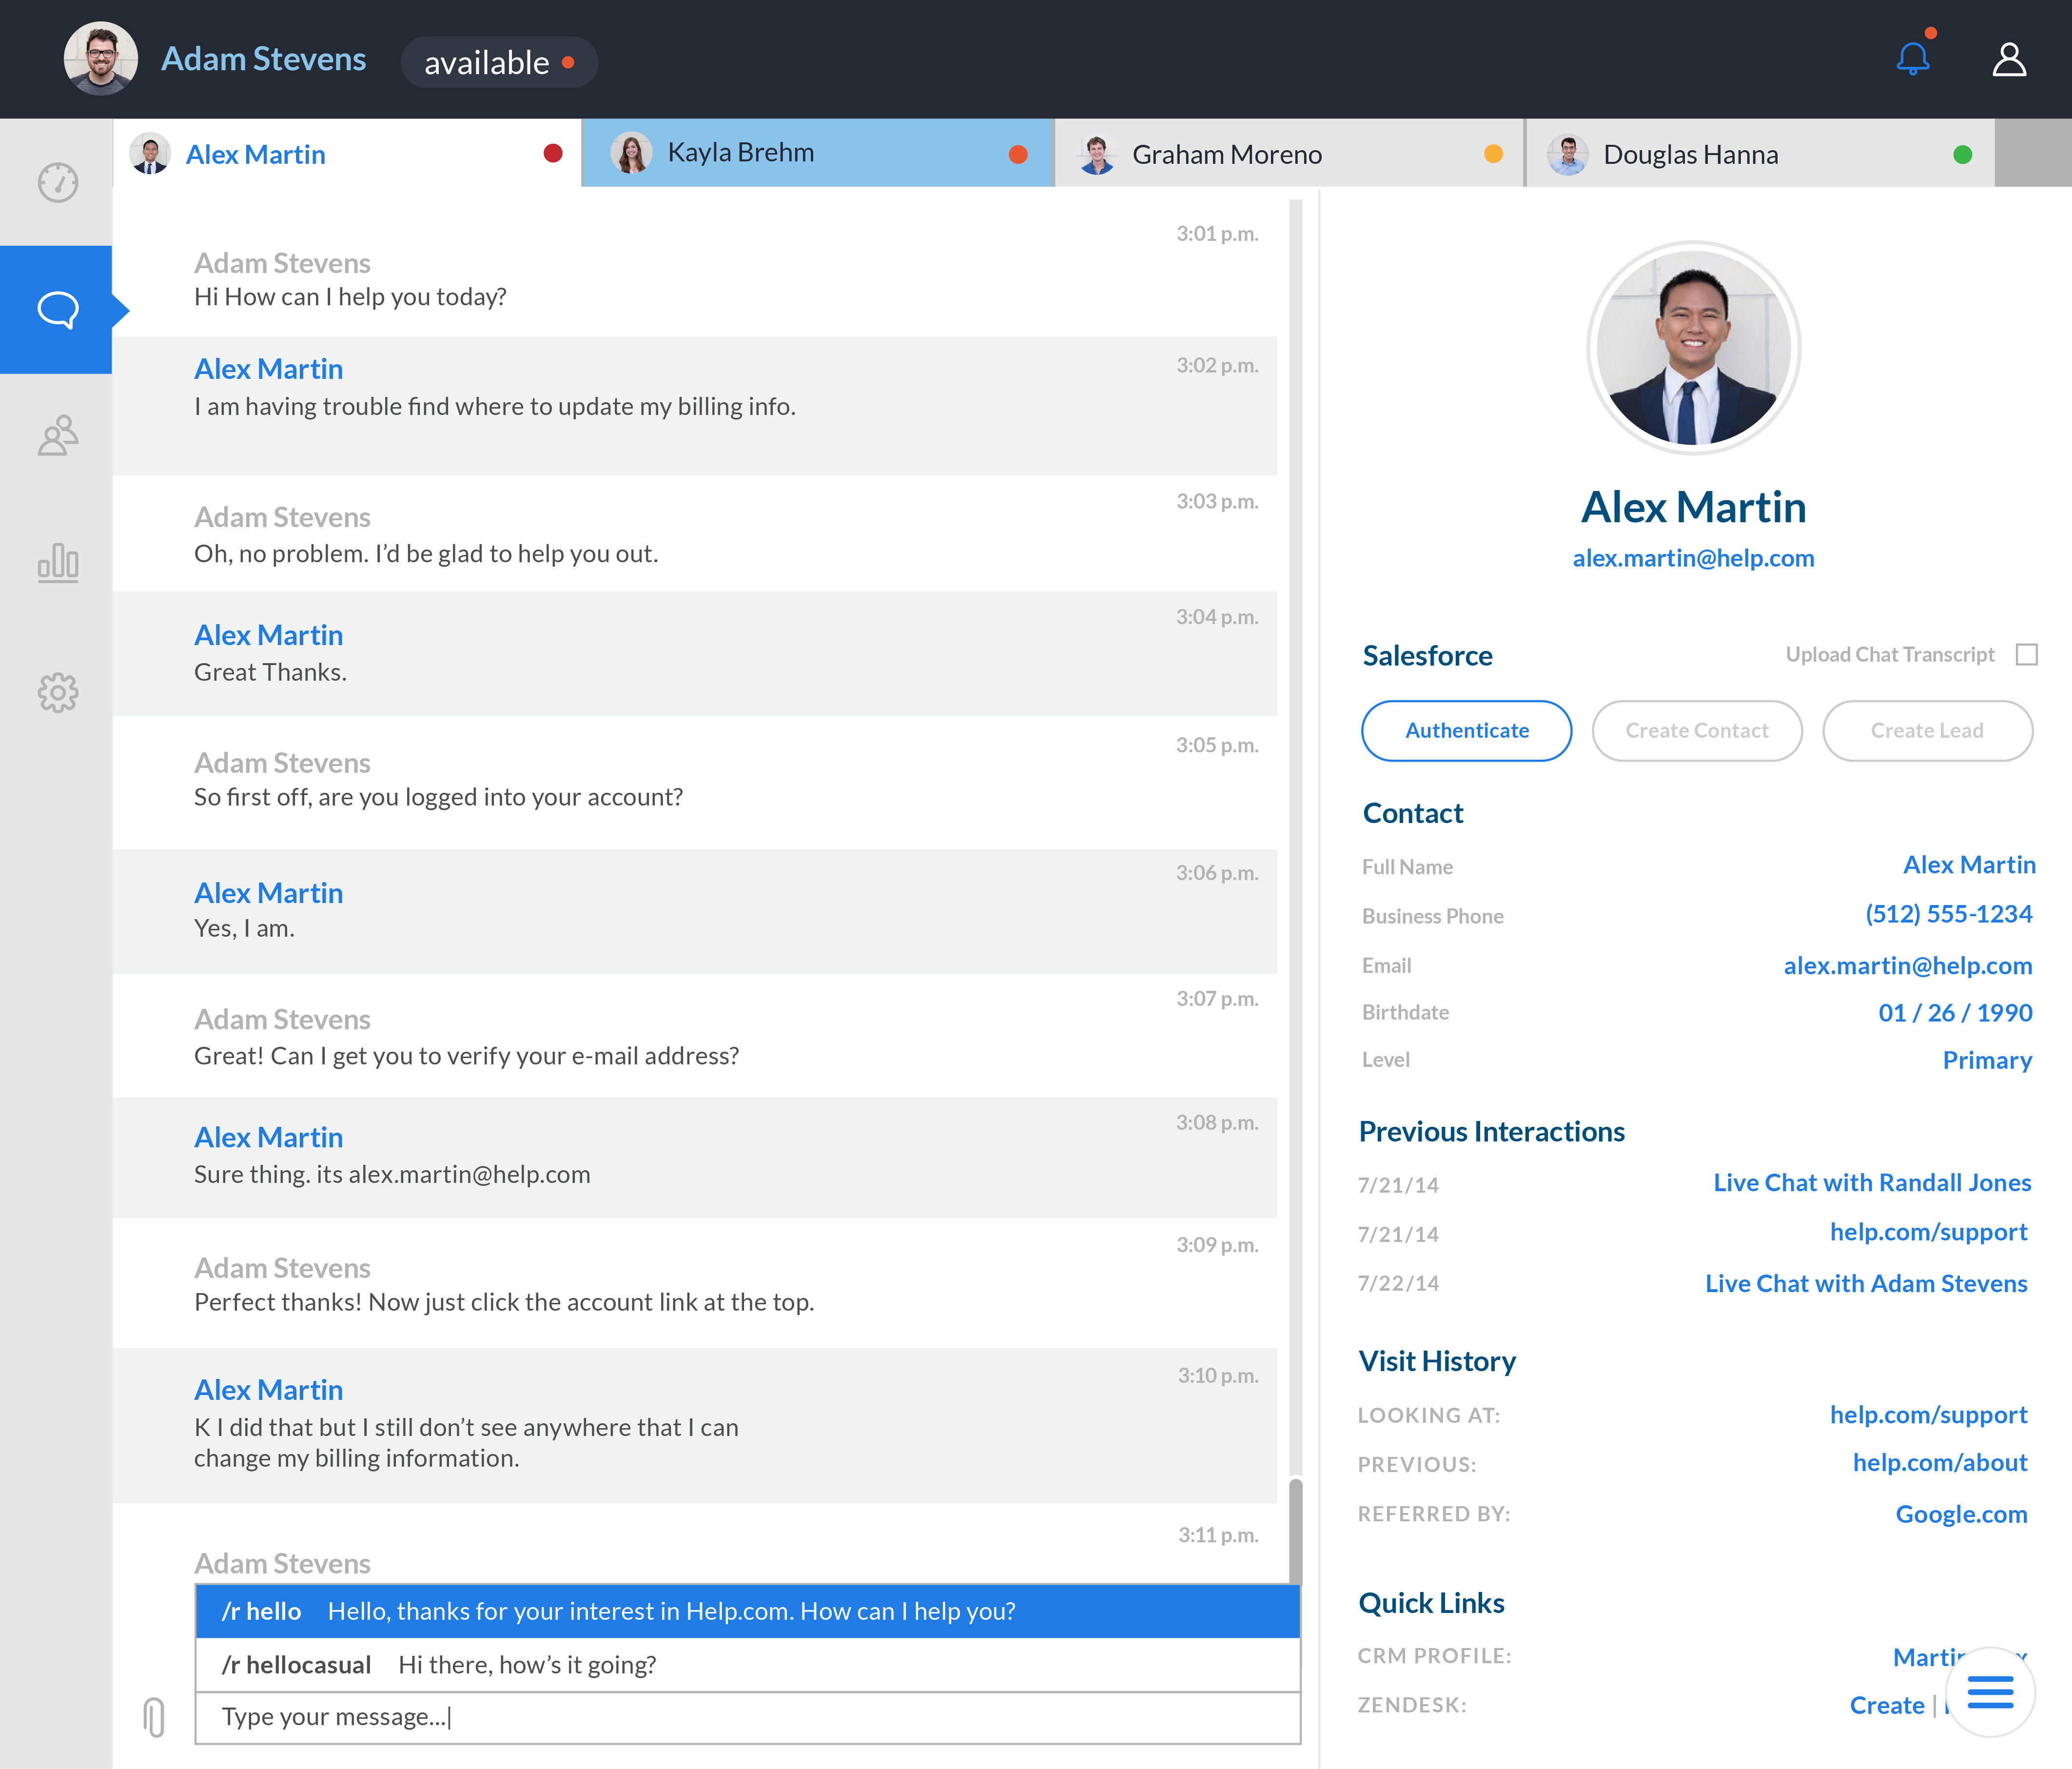Choose the /r hello canned response
Image resolution: width=2072 pixels, height=1769 pixels.
pos(747,1611)
